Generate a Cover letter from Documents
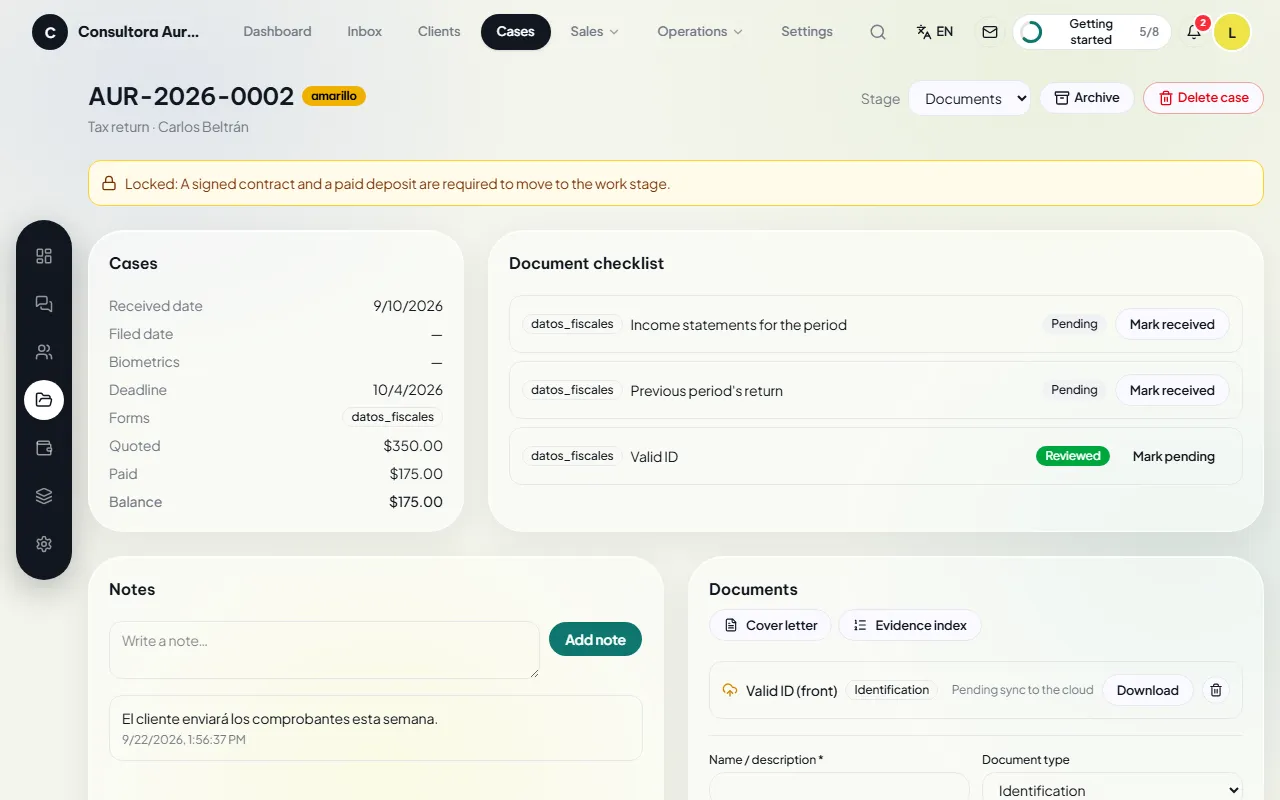Screen dimensions: 1280x800 click(770, 625)
